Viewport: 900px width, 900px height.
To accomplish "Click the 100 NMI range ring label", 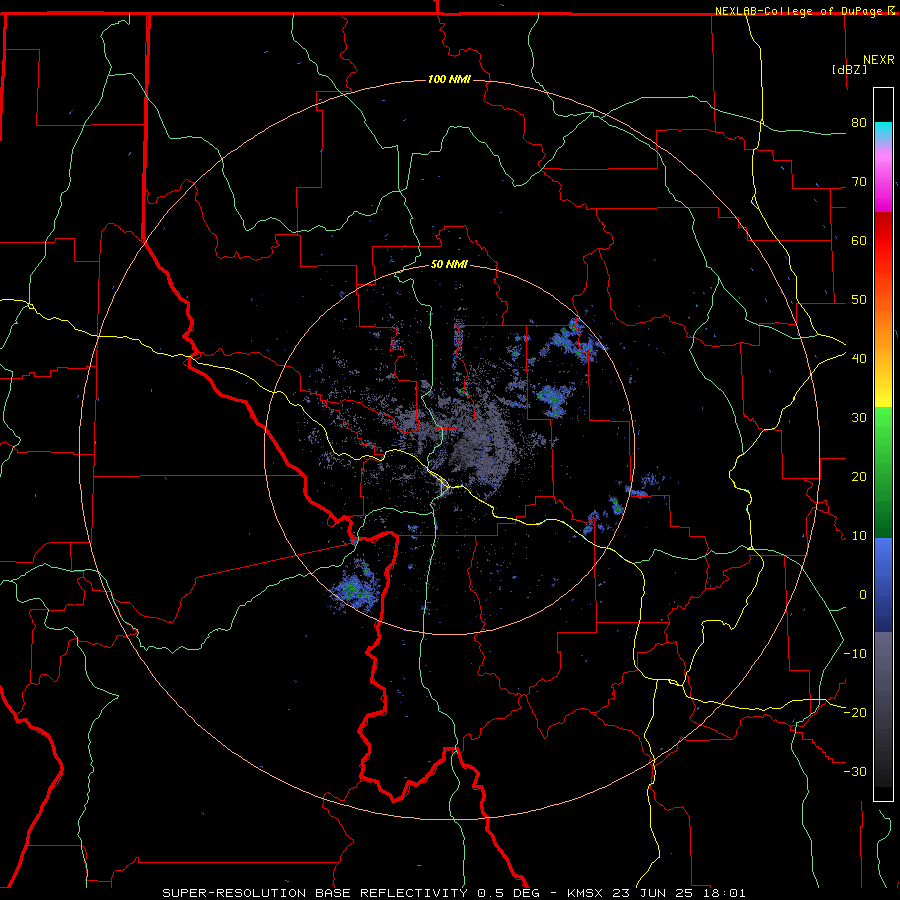I will point(449,79).
